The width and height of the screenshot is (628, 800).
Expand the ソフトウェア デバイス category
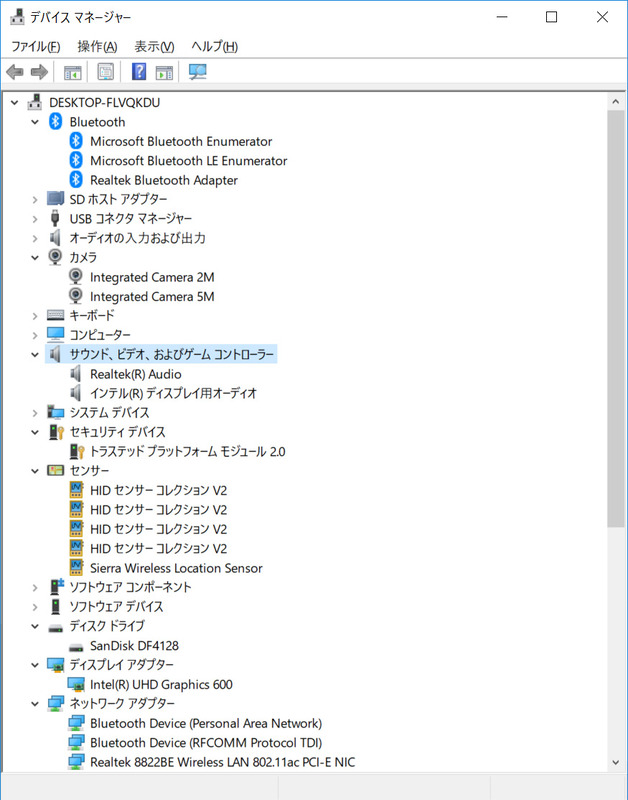click(35, 607)
